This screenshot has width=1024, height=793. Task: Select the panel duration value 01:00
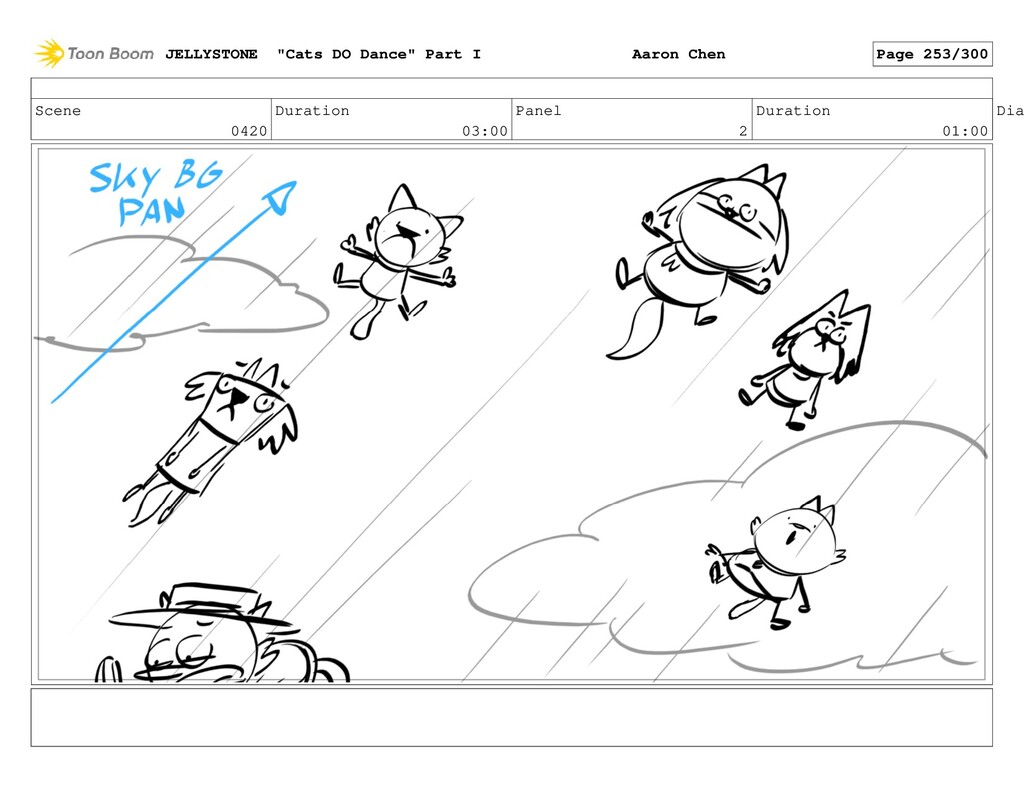pos(965,131)
